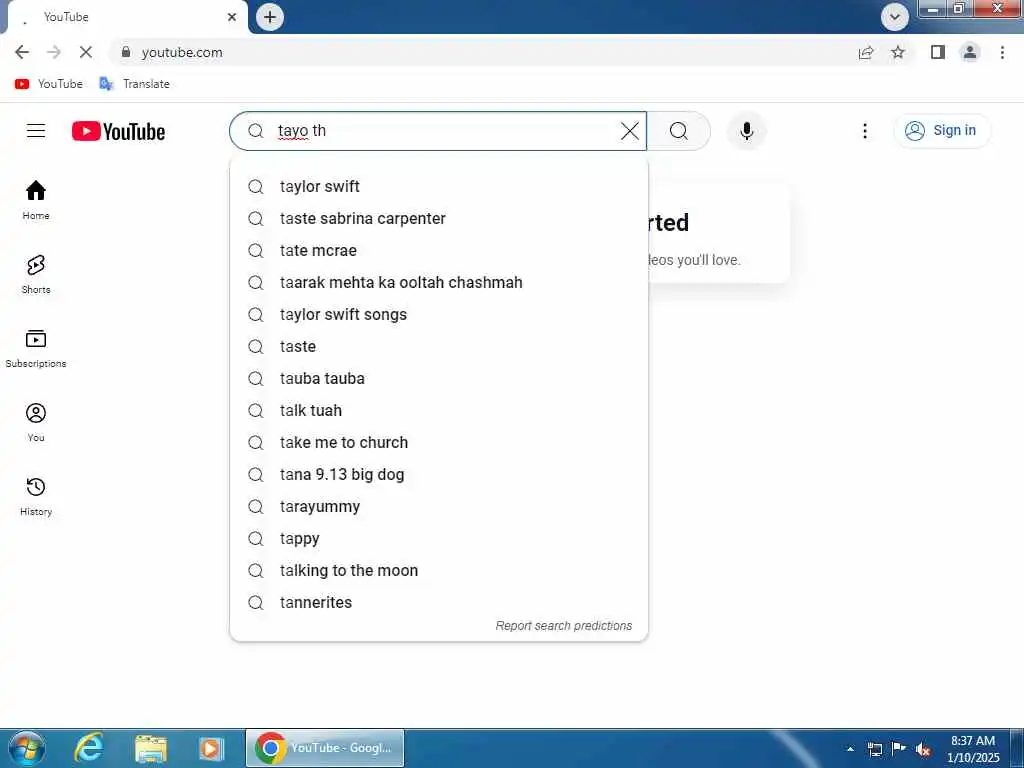Click the magnifier search button
The height and width of the screenshot is (768, 1024).
pyautogui.click(x=679, y=131)
